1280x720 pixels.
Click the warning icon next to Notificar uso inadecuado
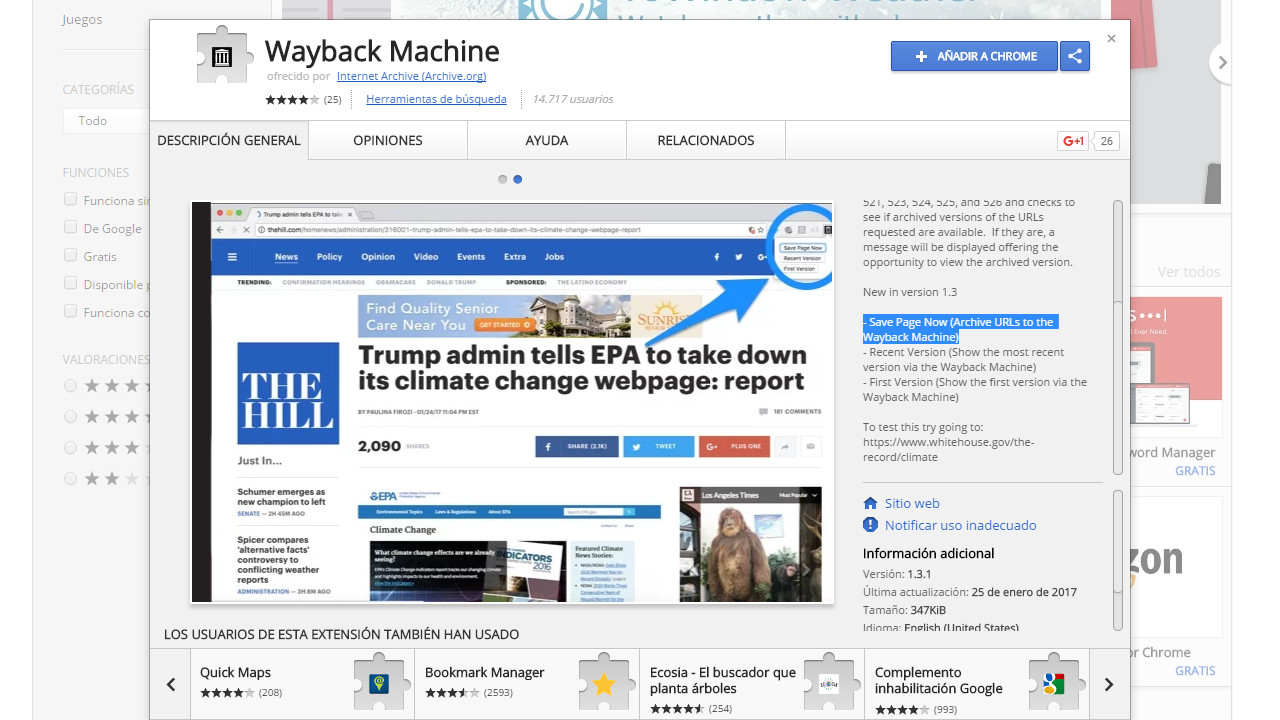[870, 525]
